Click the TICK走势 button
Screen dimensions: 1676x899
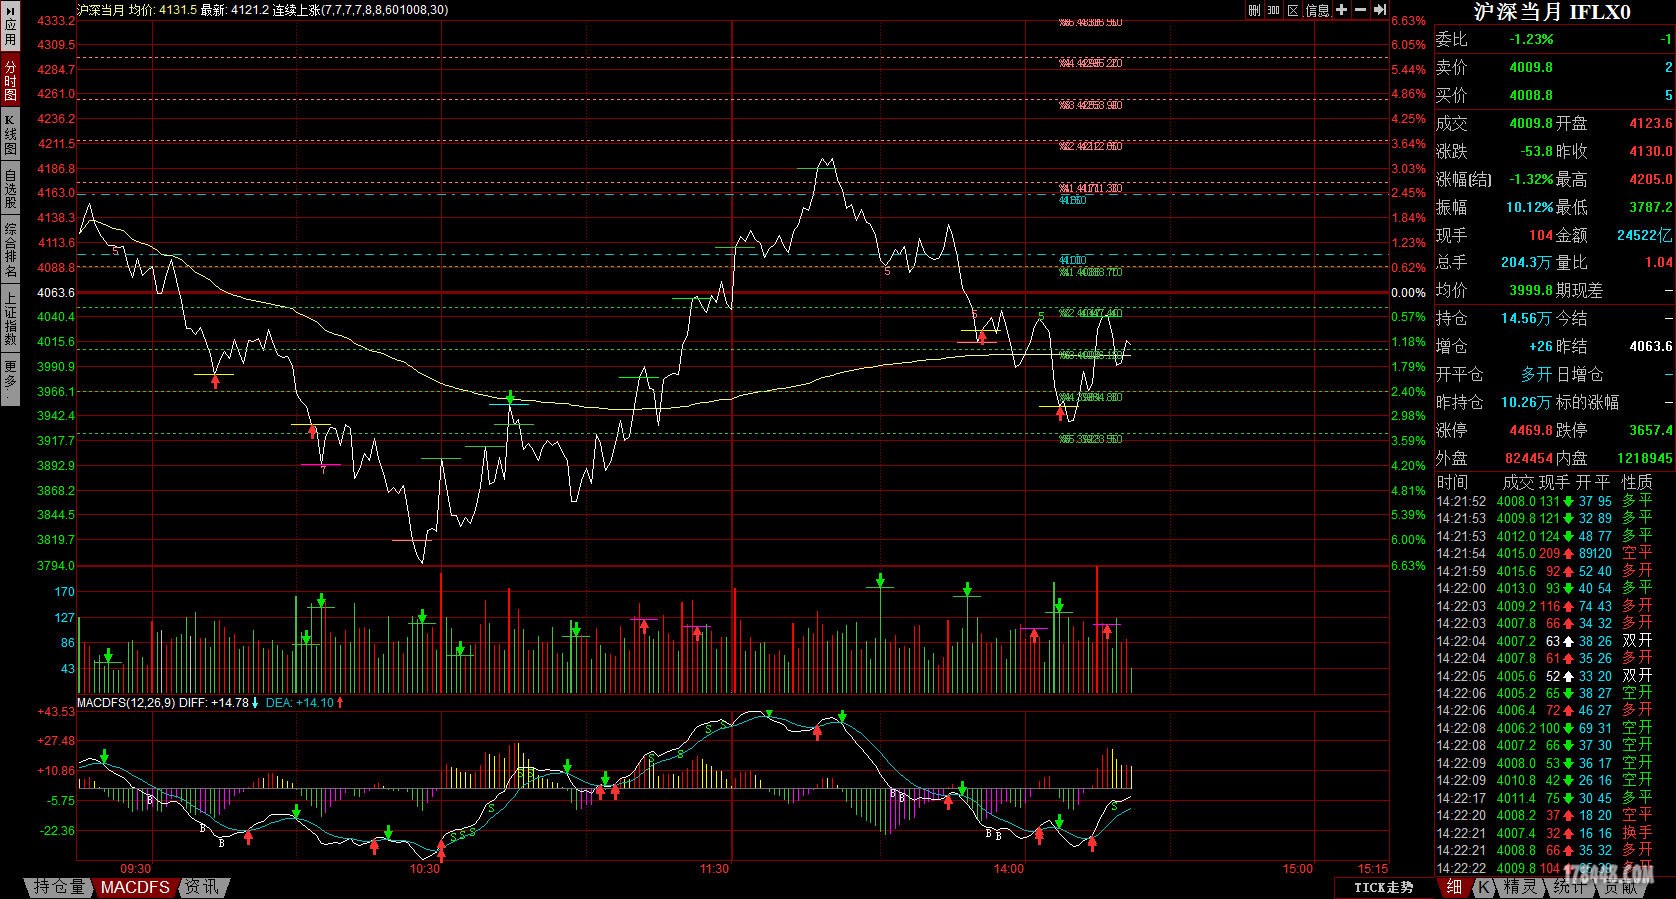pyautogui.click(x=1384, y=887)
